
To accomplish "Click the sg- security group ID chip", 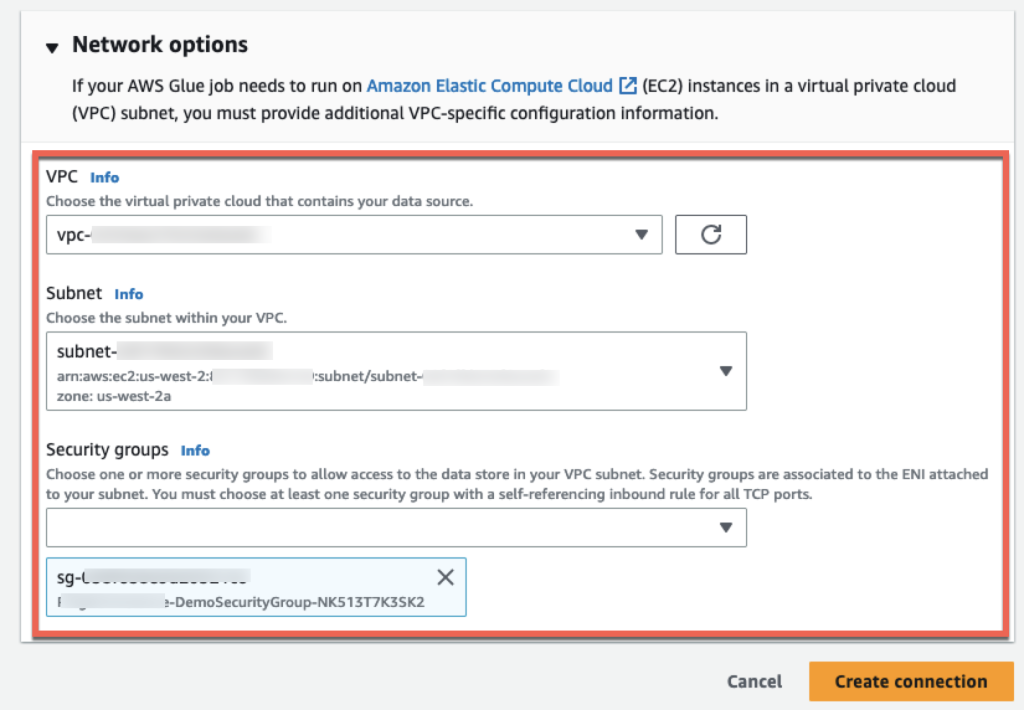I will click(x=155, y=577).
